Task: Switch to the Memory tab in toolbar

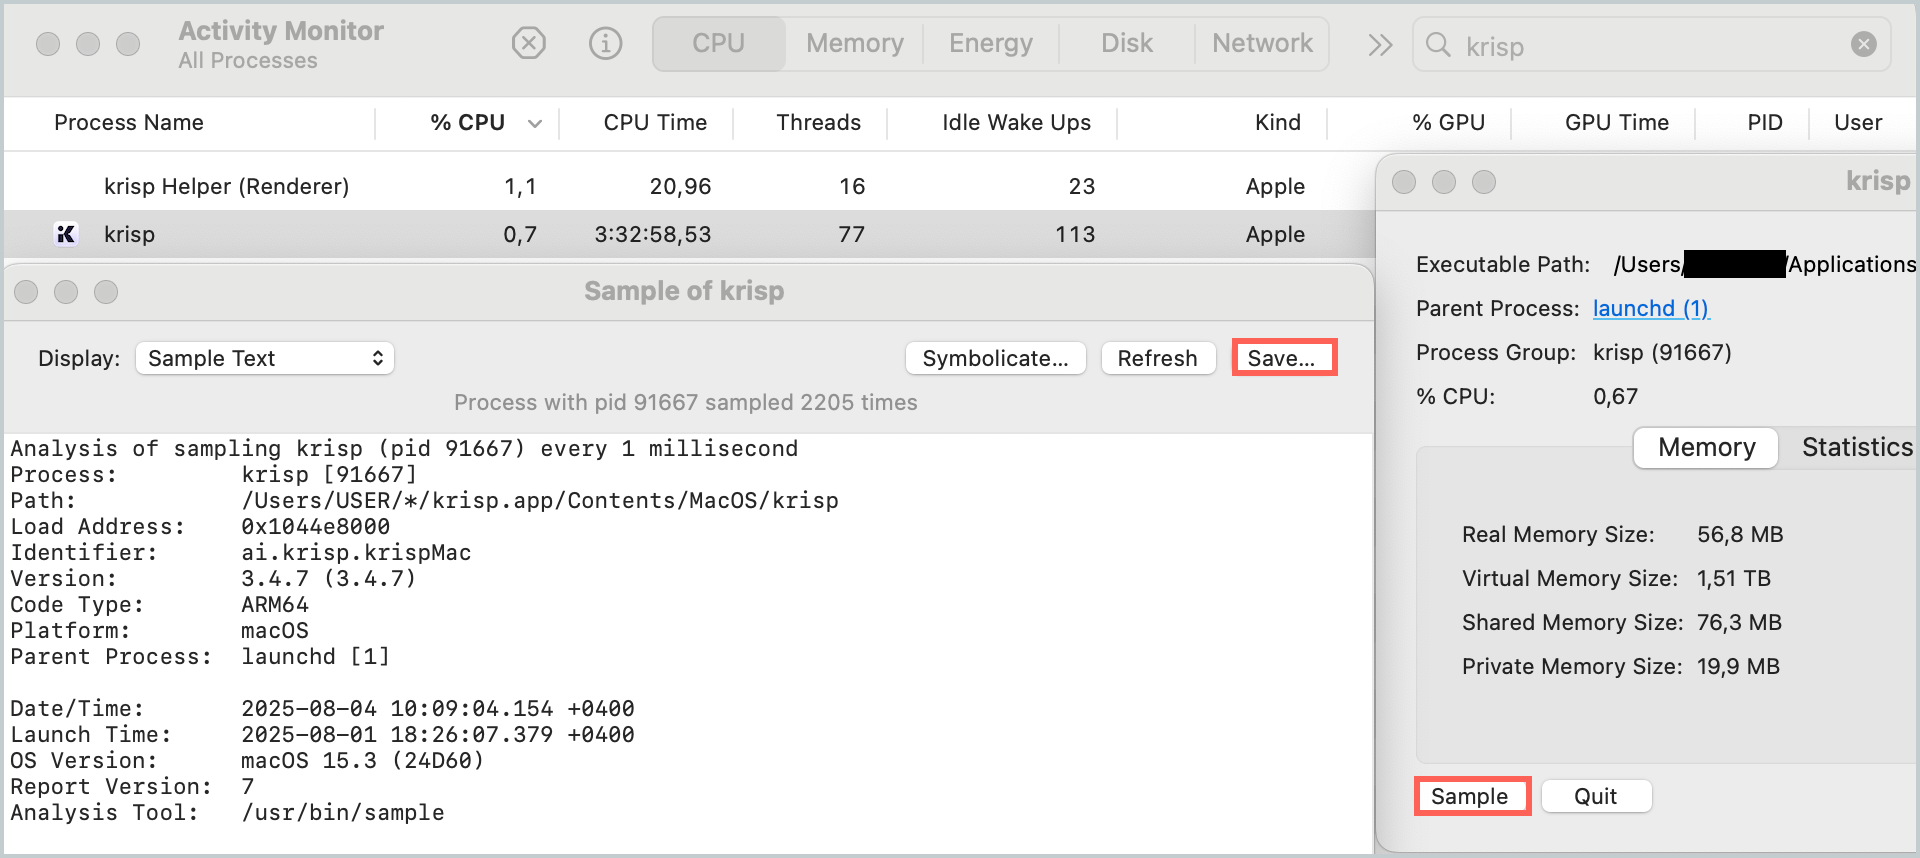Action: pyautogui.click(x=854, y=44)
